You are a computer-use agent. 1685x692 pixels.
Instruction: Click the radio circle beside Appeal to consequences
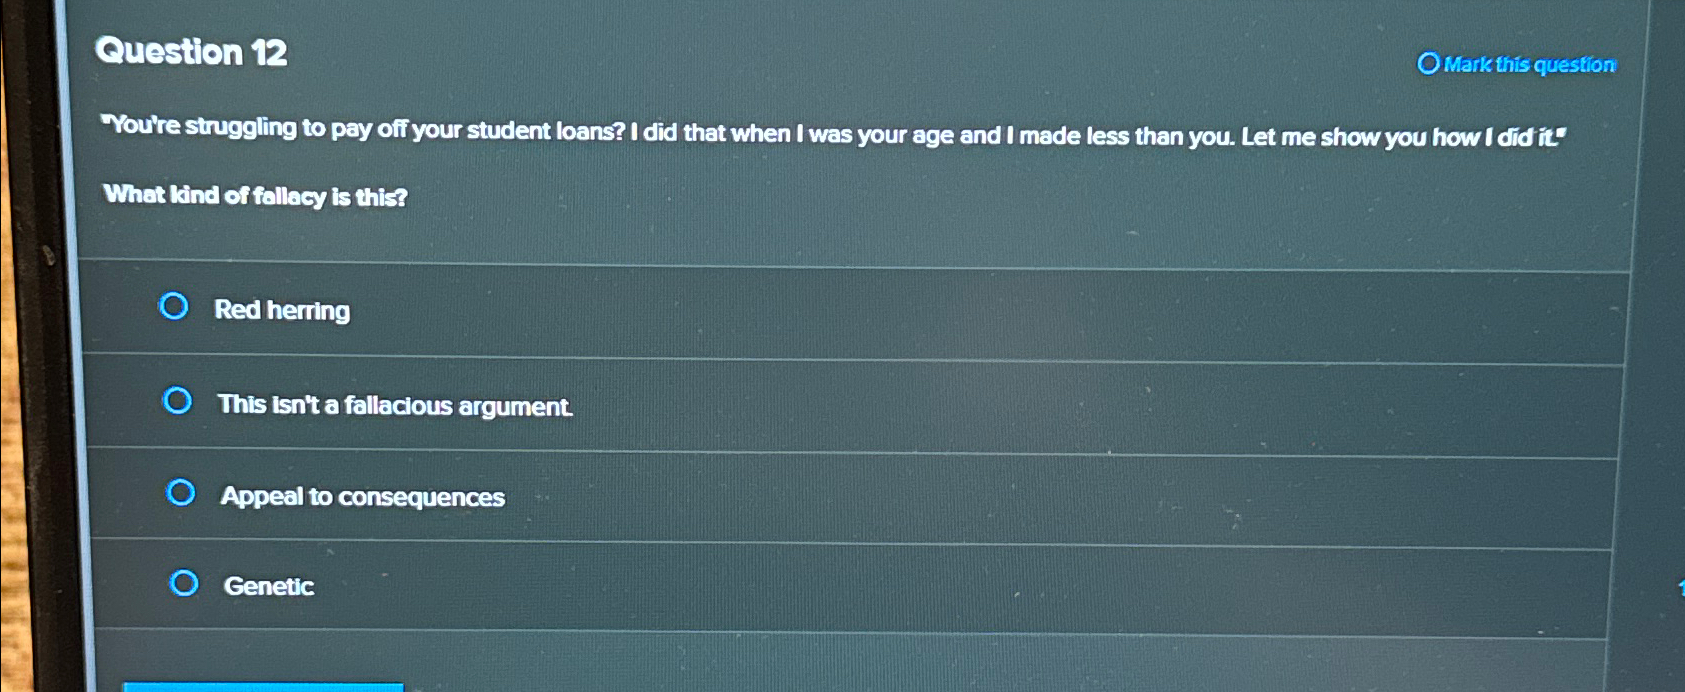click(x=181, y=493)
